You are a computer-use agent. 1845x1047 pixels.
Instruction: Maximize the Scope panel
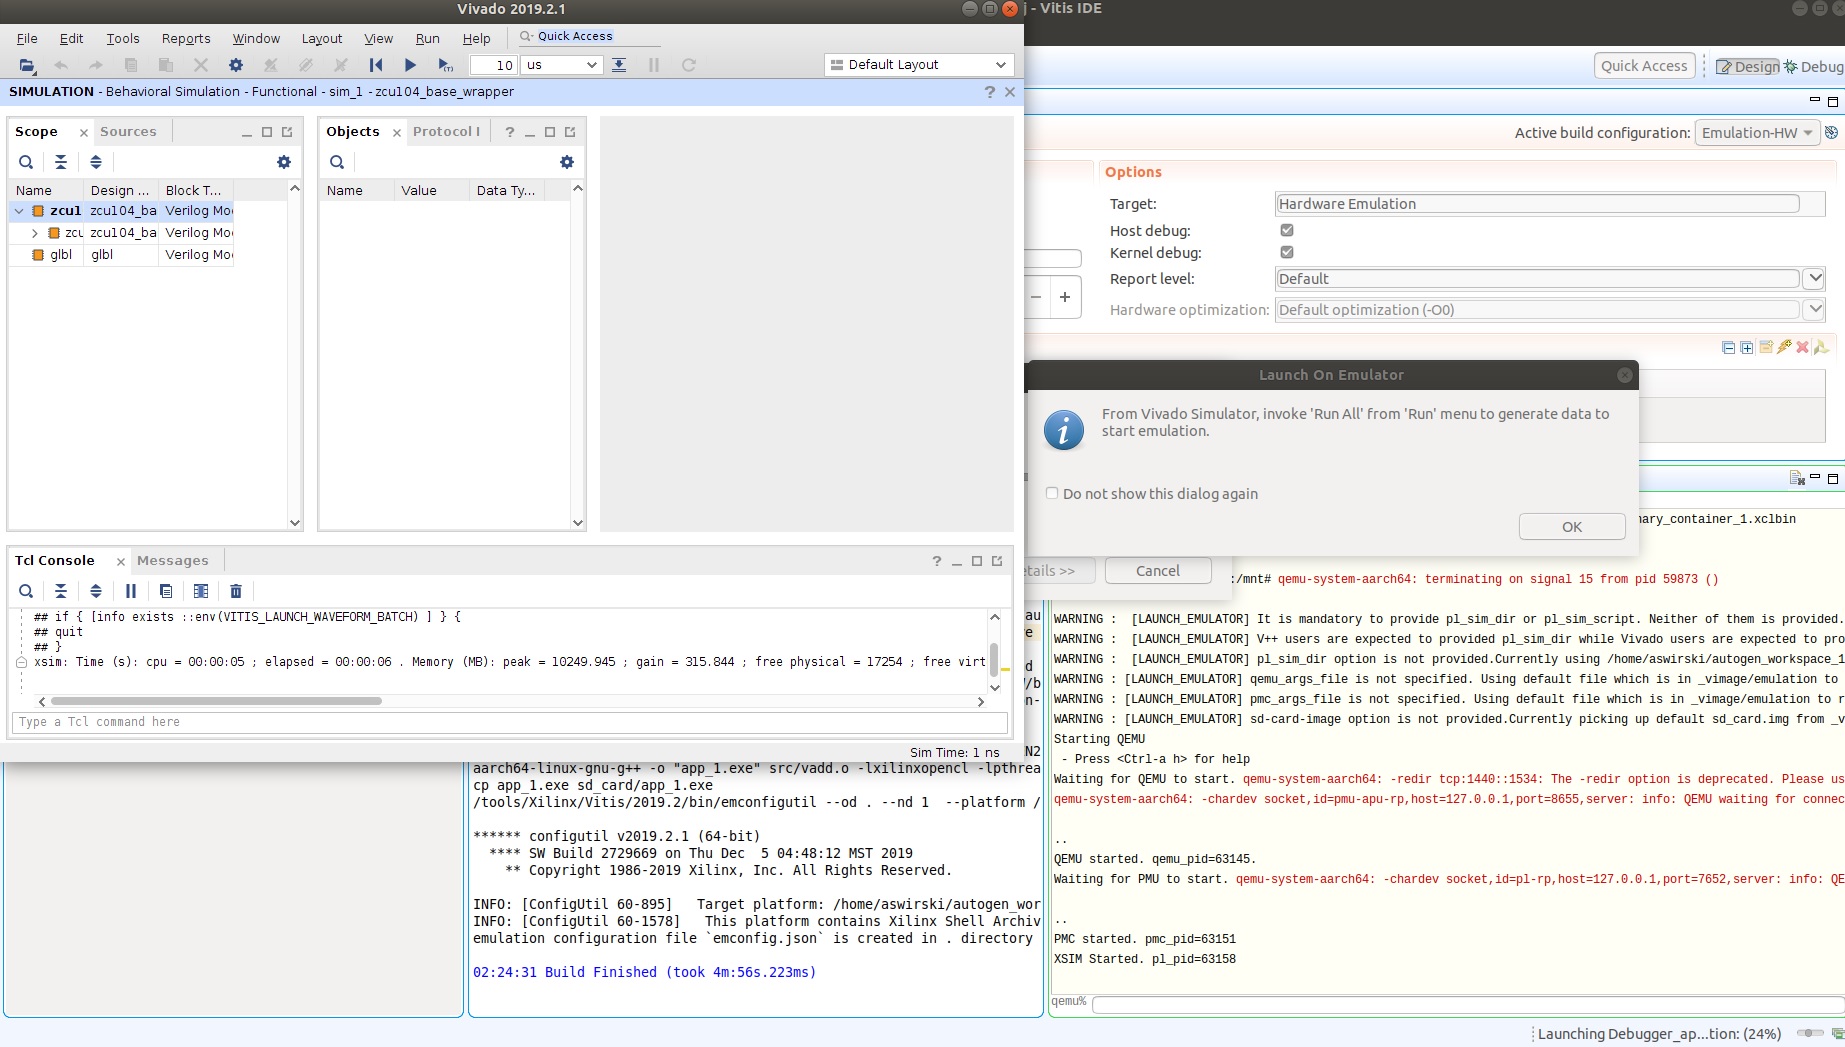(x=267, y=132)
